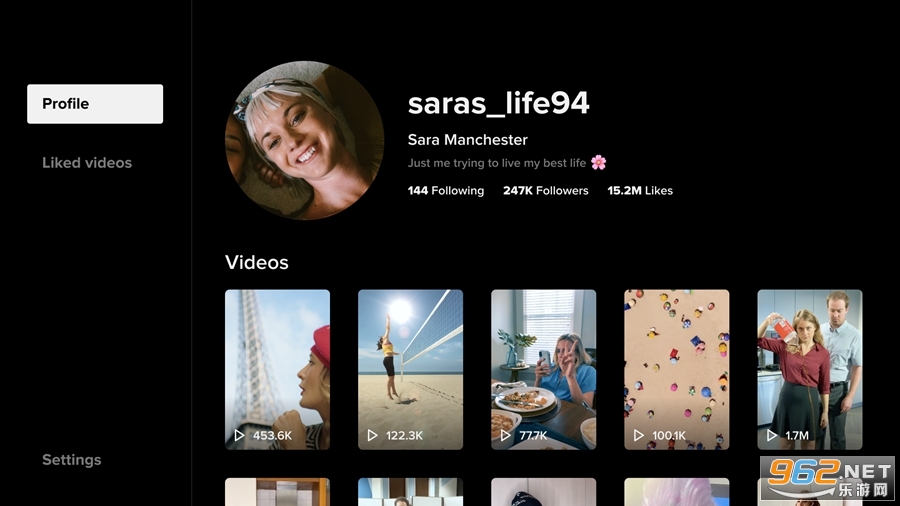Open the beach volleyball video thumbnail

(410, 369)
